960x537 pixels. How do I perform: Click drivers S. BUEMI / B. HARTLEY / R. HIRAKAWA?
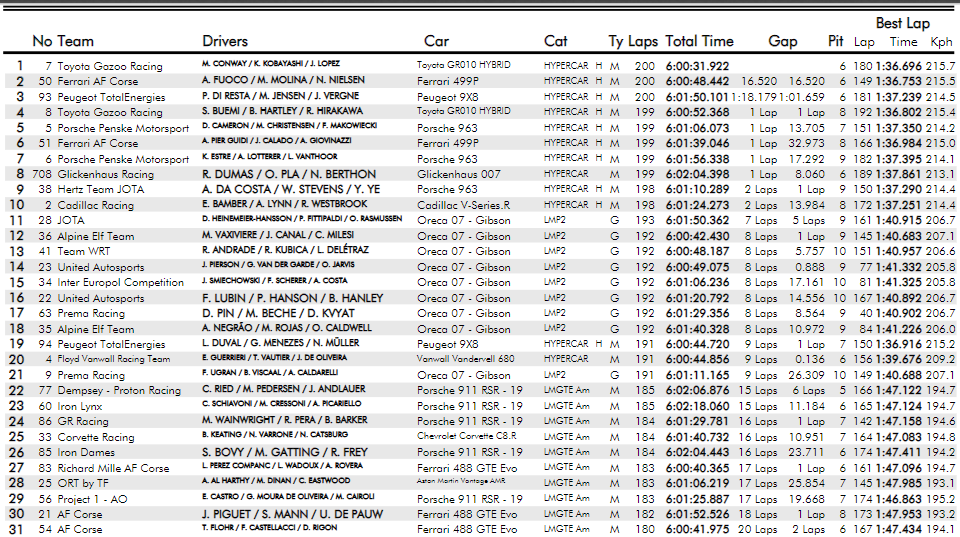(282, 111)
